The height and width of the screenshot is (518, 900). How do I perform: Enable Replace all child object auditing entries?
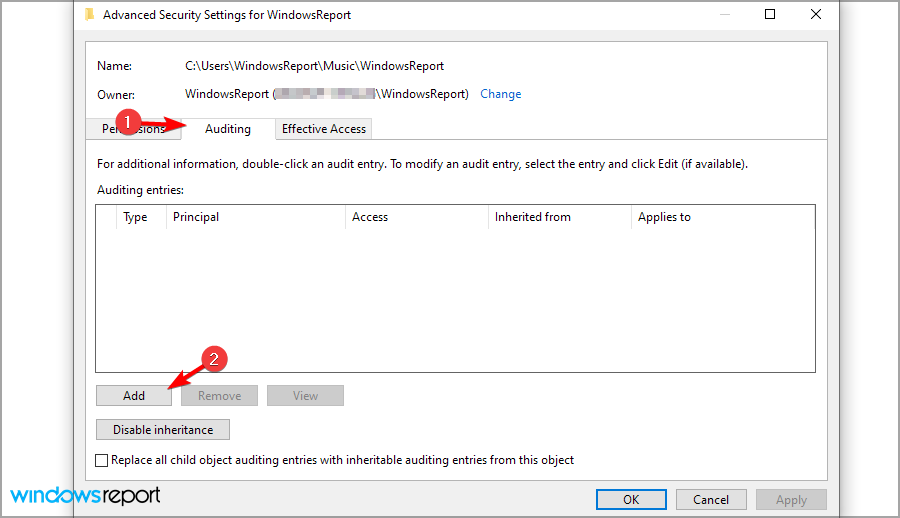click(101, 460)
